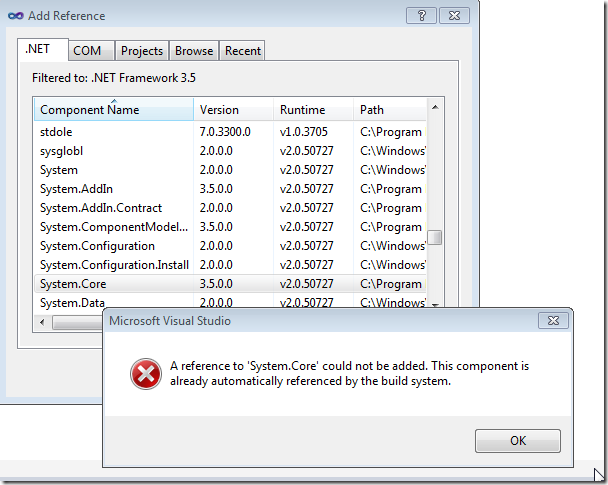The image size is (608, 485).
Task: Click the horizontal scrollbar left arrow
Action: pos(43,322)
